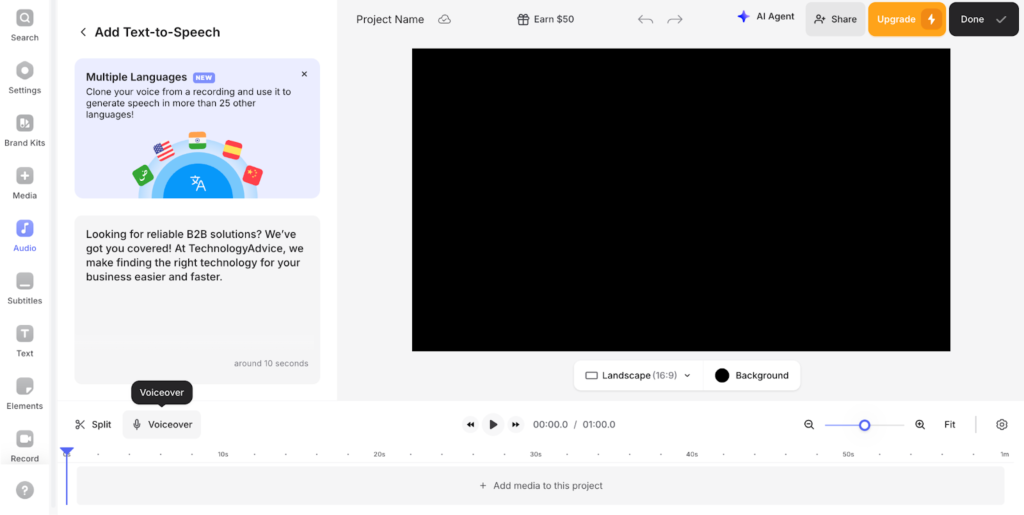Dismiss the Multiple Languages banner
Image resolution: width=1024 pixels, height=515 pixels.
[304, 74]
